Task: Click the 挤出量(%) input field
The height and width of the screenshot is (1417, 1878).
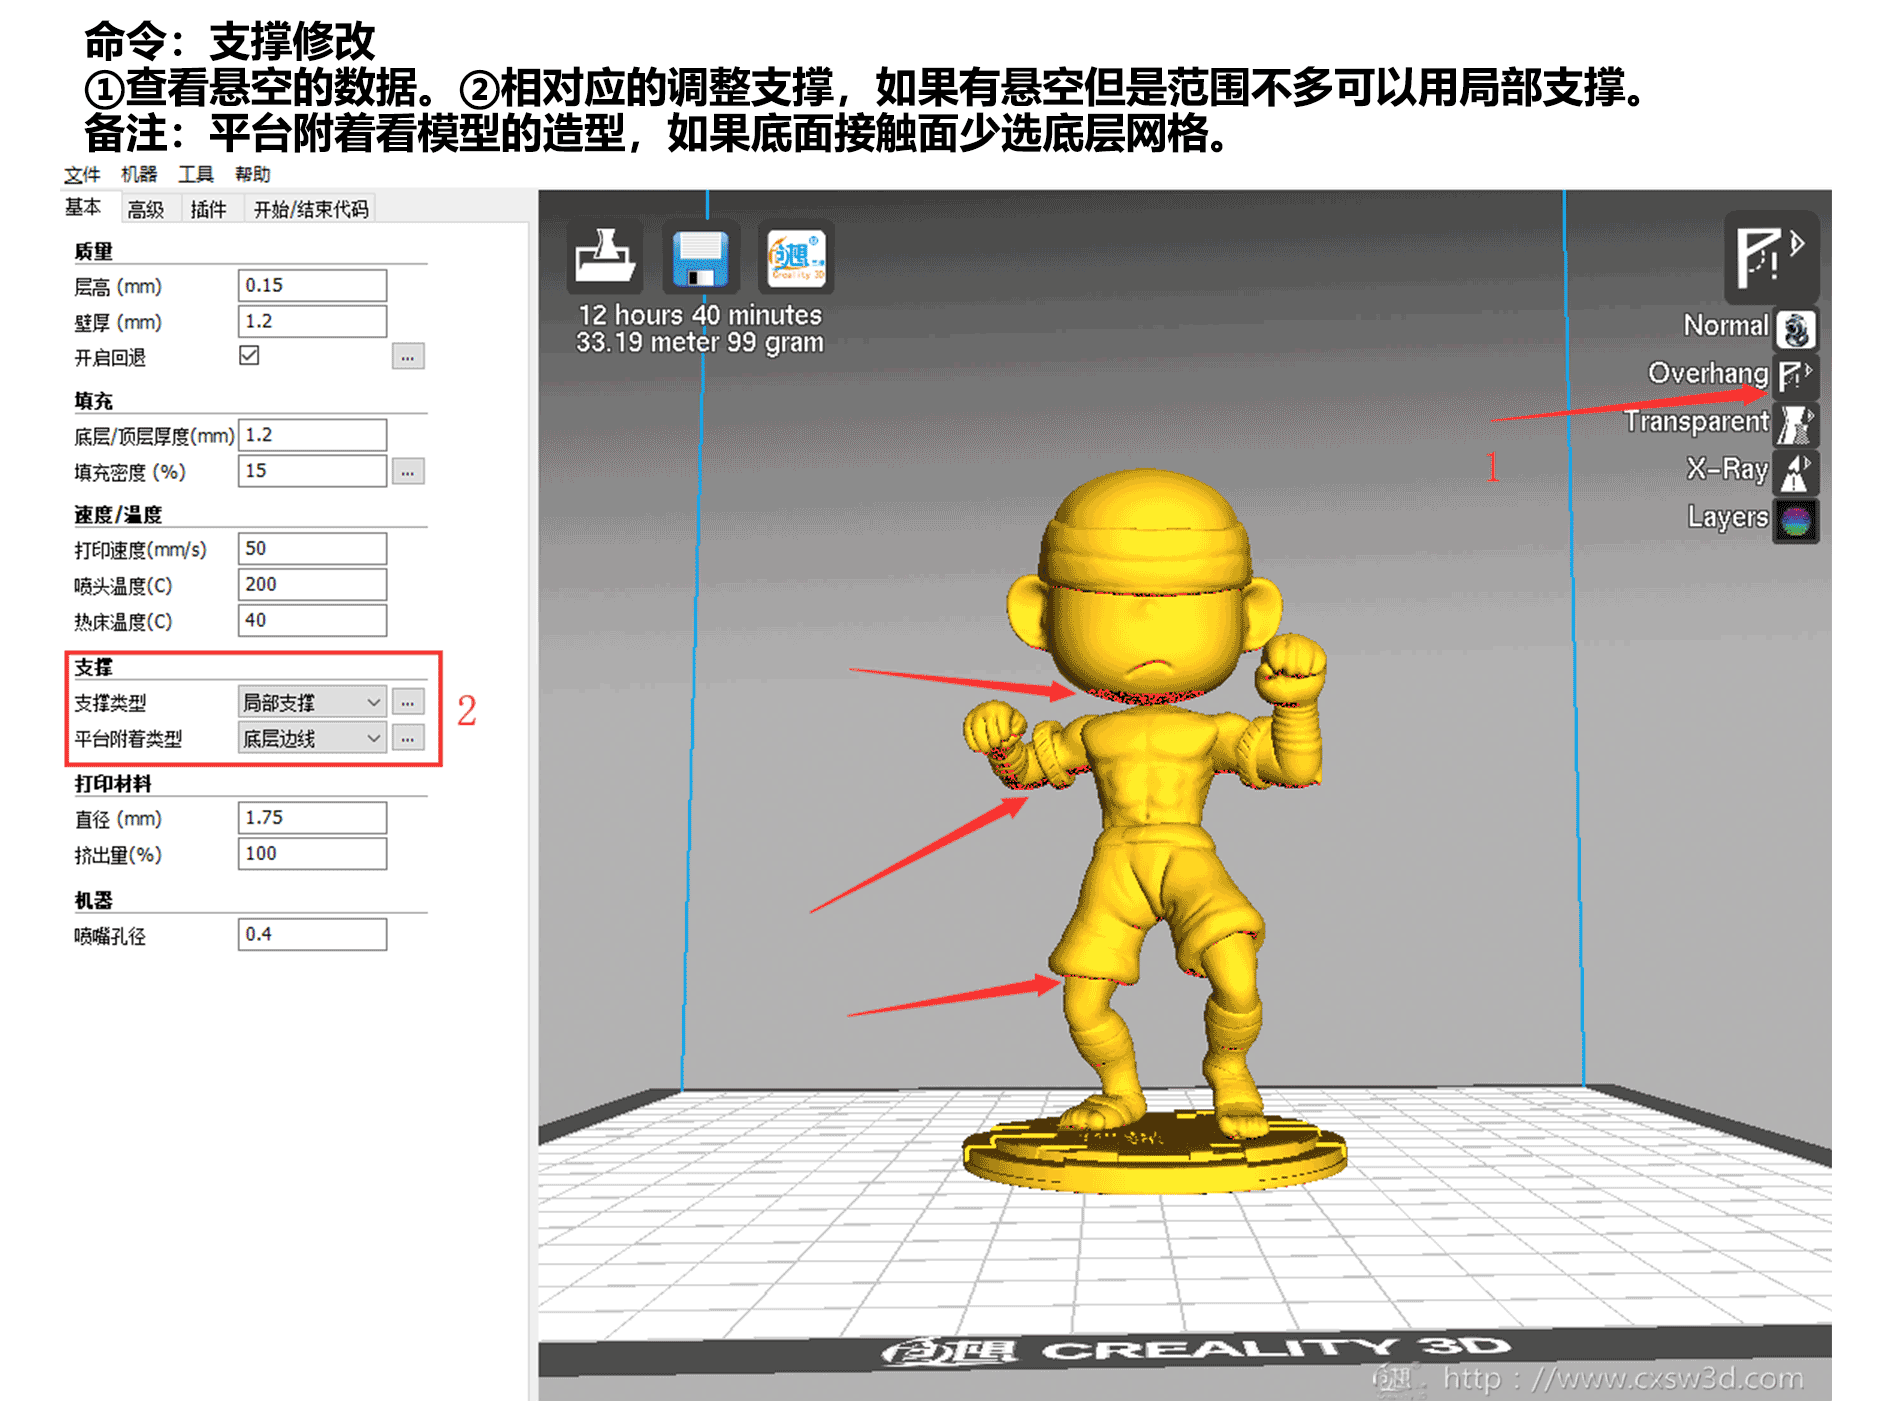Action: pyautogui.click(x=312, y=853)
